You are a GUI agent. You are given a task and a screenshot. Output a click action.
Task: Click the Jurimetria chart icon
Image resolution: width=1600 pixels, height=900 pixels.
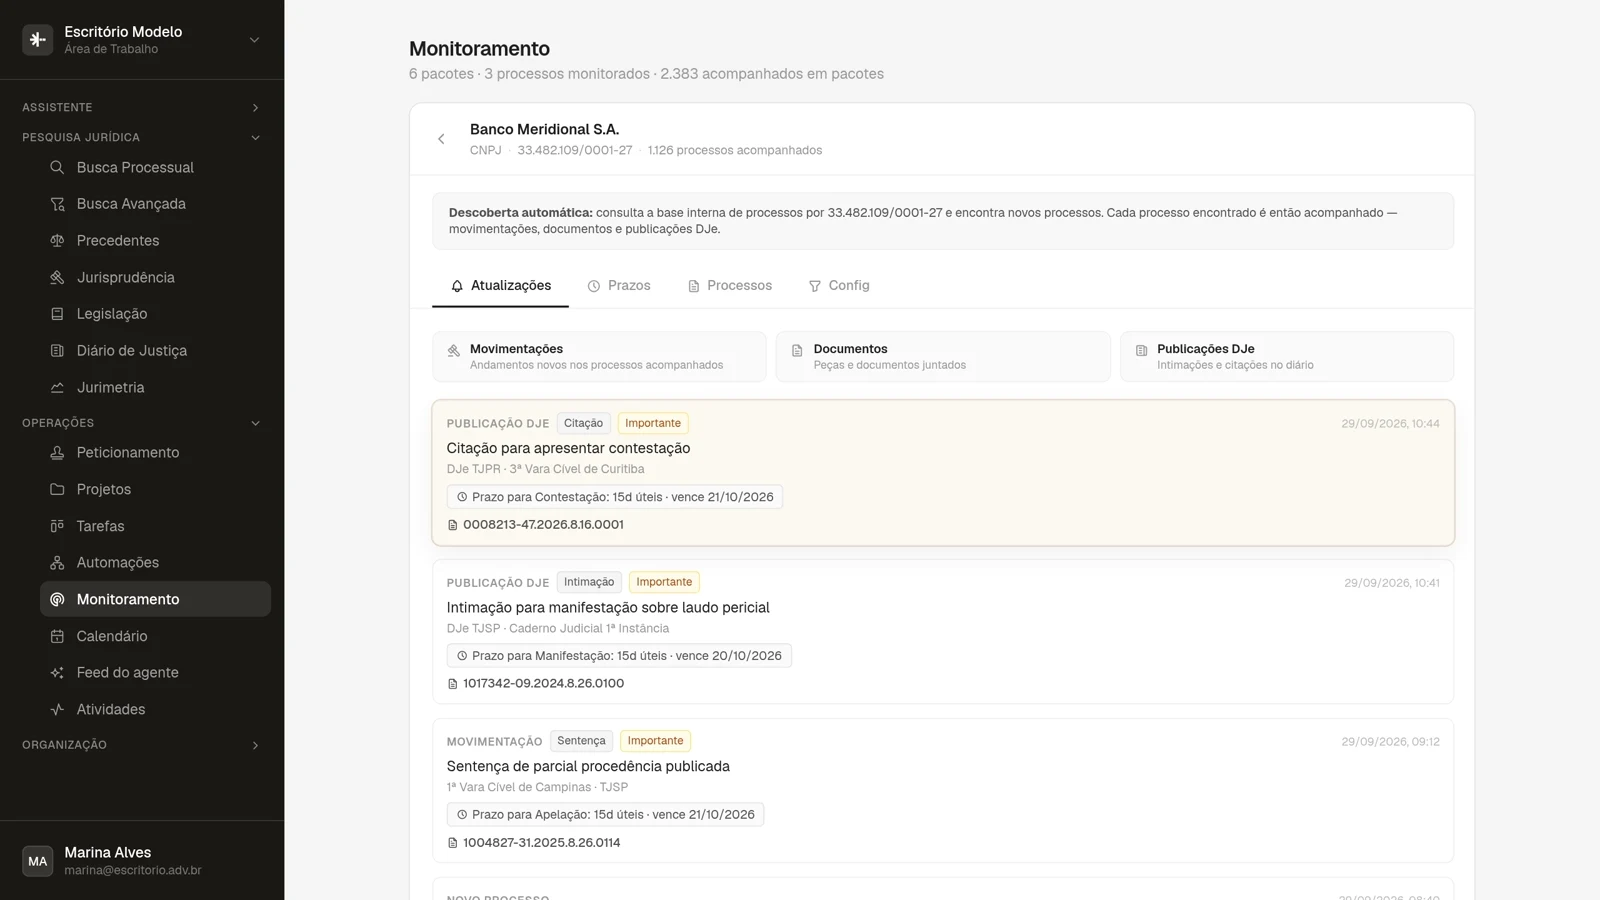57,387
